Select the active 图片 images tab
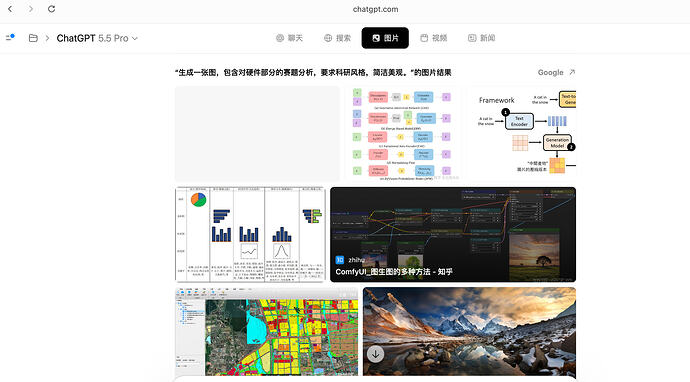Viewport: 690px width, 382px height. tap(385, 38)
